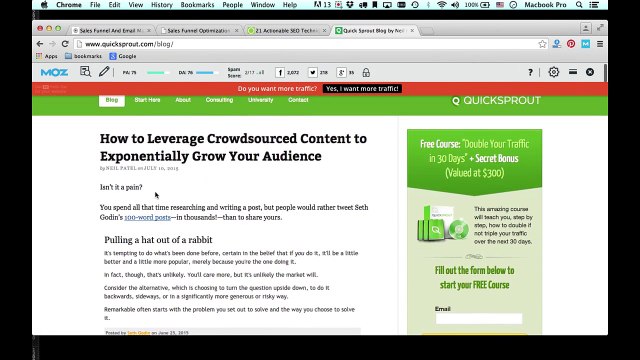Bookmark page with star icon

pos(542,44)
